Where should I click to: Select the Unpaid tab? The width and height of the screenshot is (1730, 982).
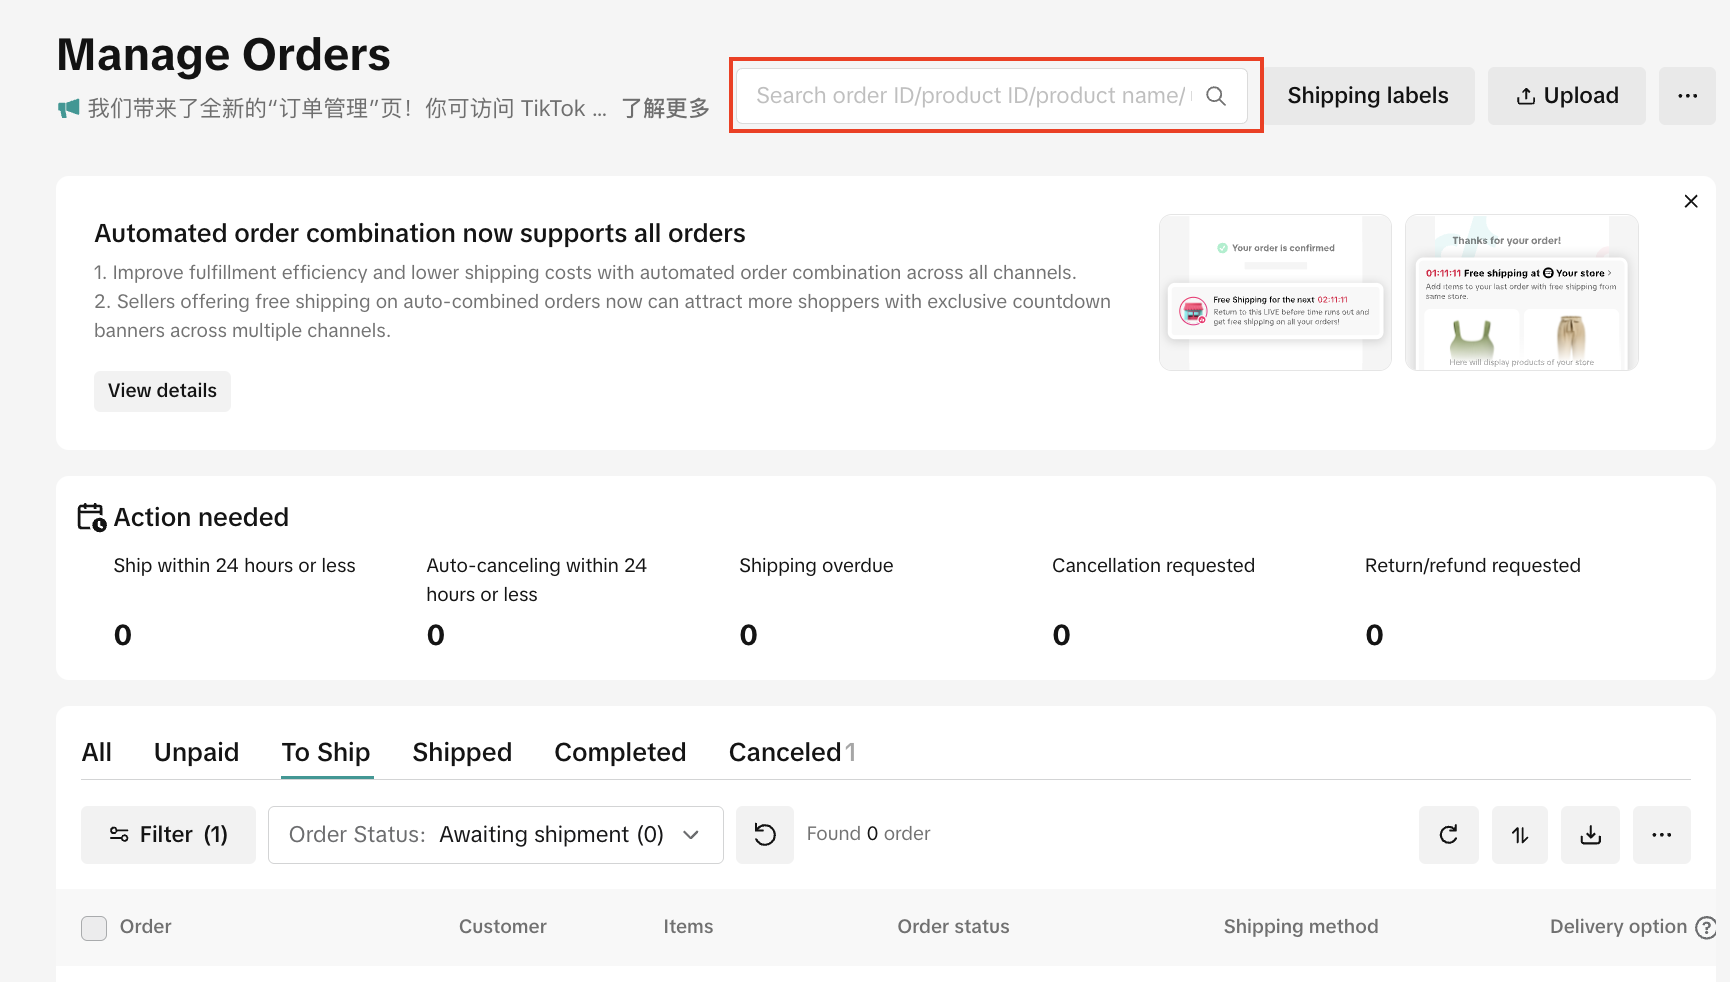coord(196,752)
